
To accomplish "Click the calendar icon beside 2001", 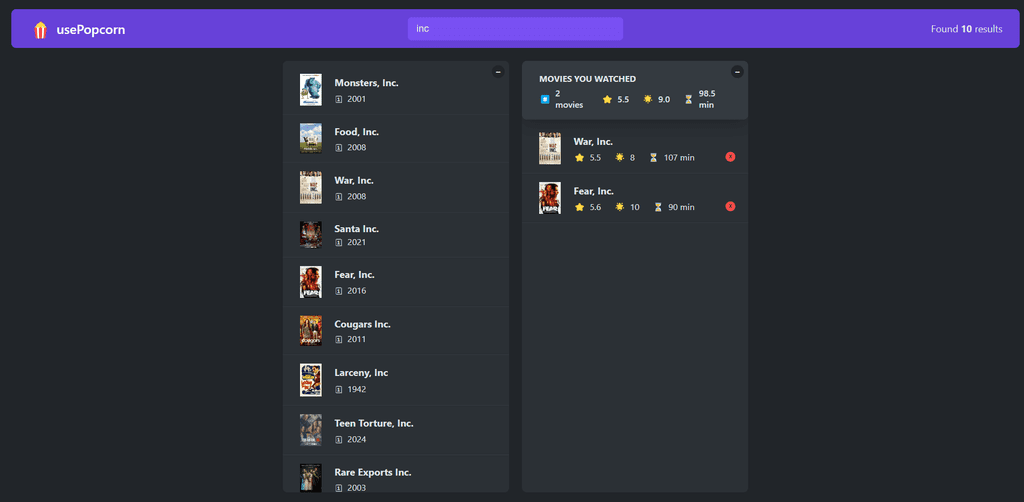I will (x=338, y=99).
